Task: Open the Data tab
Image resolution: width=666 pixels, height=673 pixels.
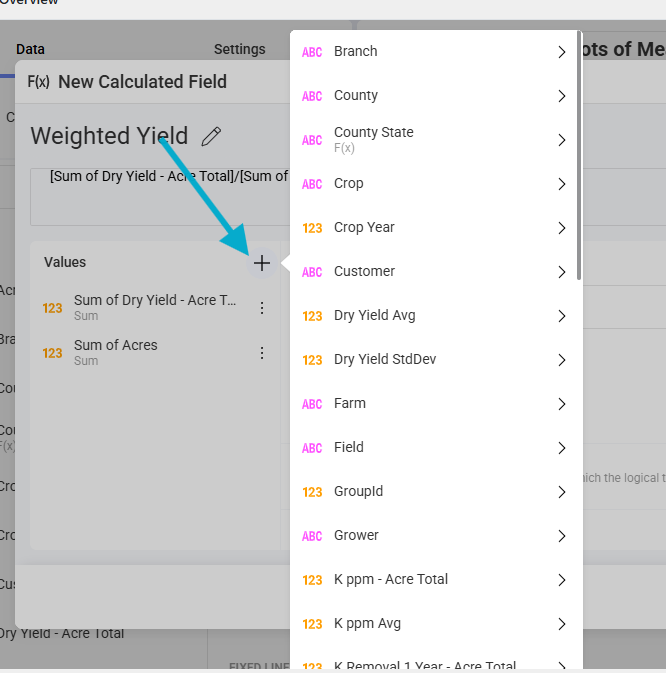Action: 30,49
